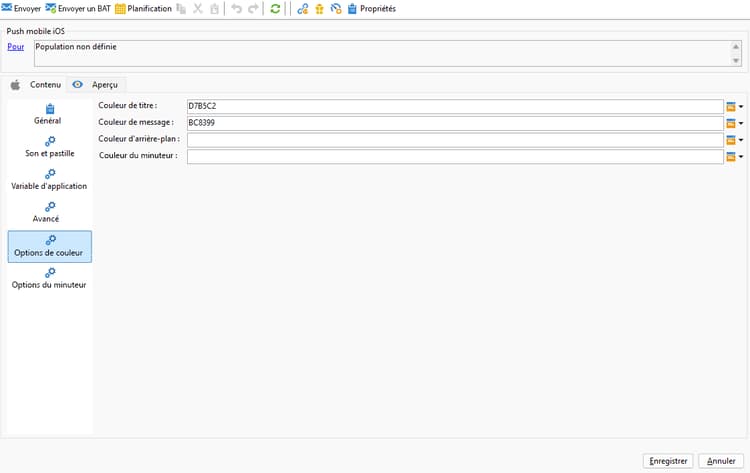750x473 pixels.
Task: Expand the dropdown arrow for Couleur de titre
Action: coord(741,107)
